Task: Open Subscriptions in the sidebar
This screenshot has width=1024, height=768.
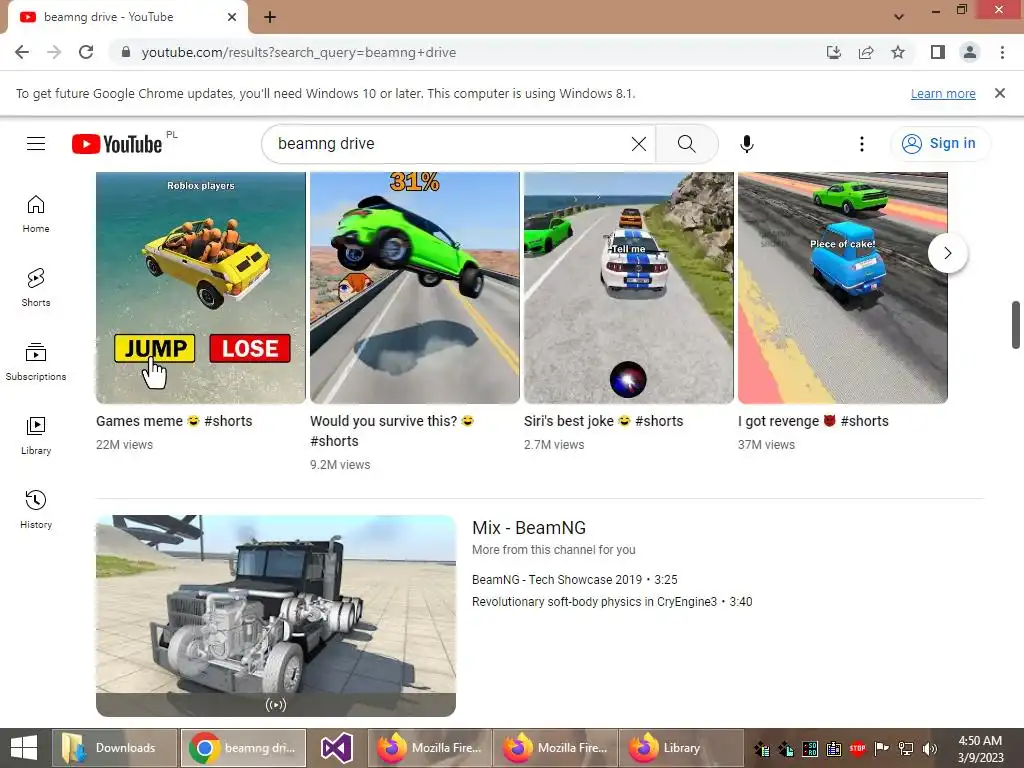Action: pyautogui.click(x=36, y=362)
